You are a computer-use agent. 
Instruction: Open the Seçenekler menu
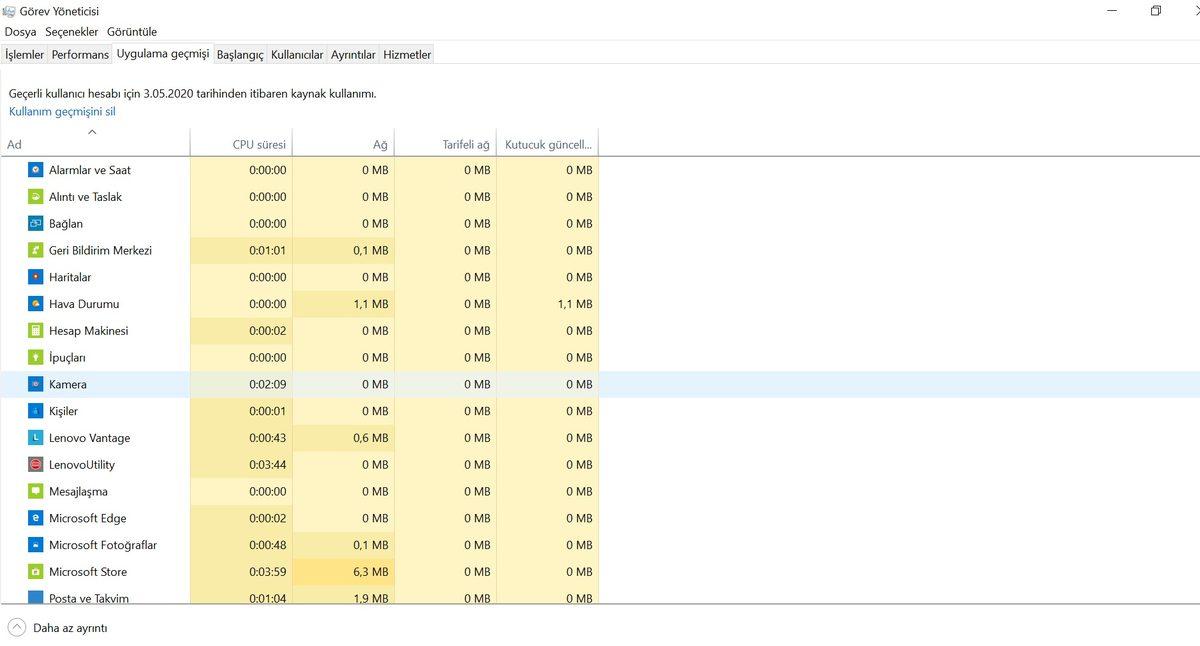(75, 32)
